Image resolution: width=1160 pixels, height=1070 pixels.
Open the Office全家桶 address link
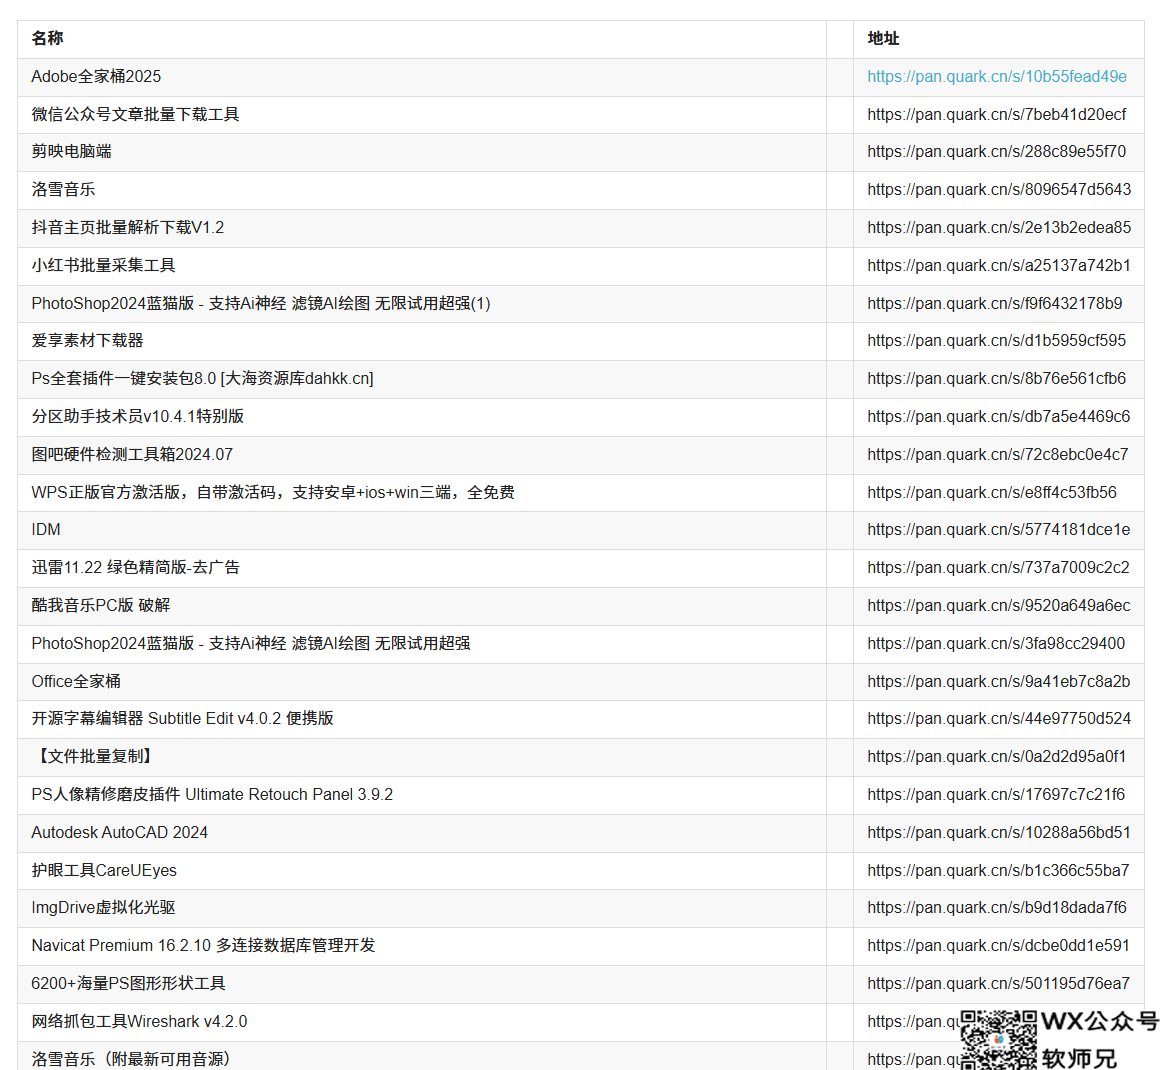coord(999,682)
